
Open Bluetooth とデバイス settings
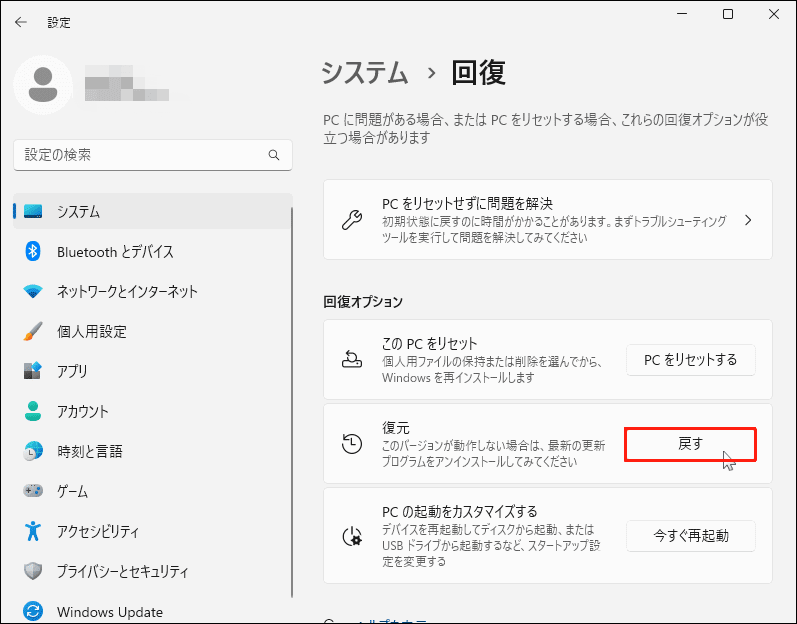click(x=152, y=252)
